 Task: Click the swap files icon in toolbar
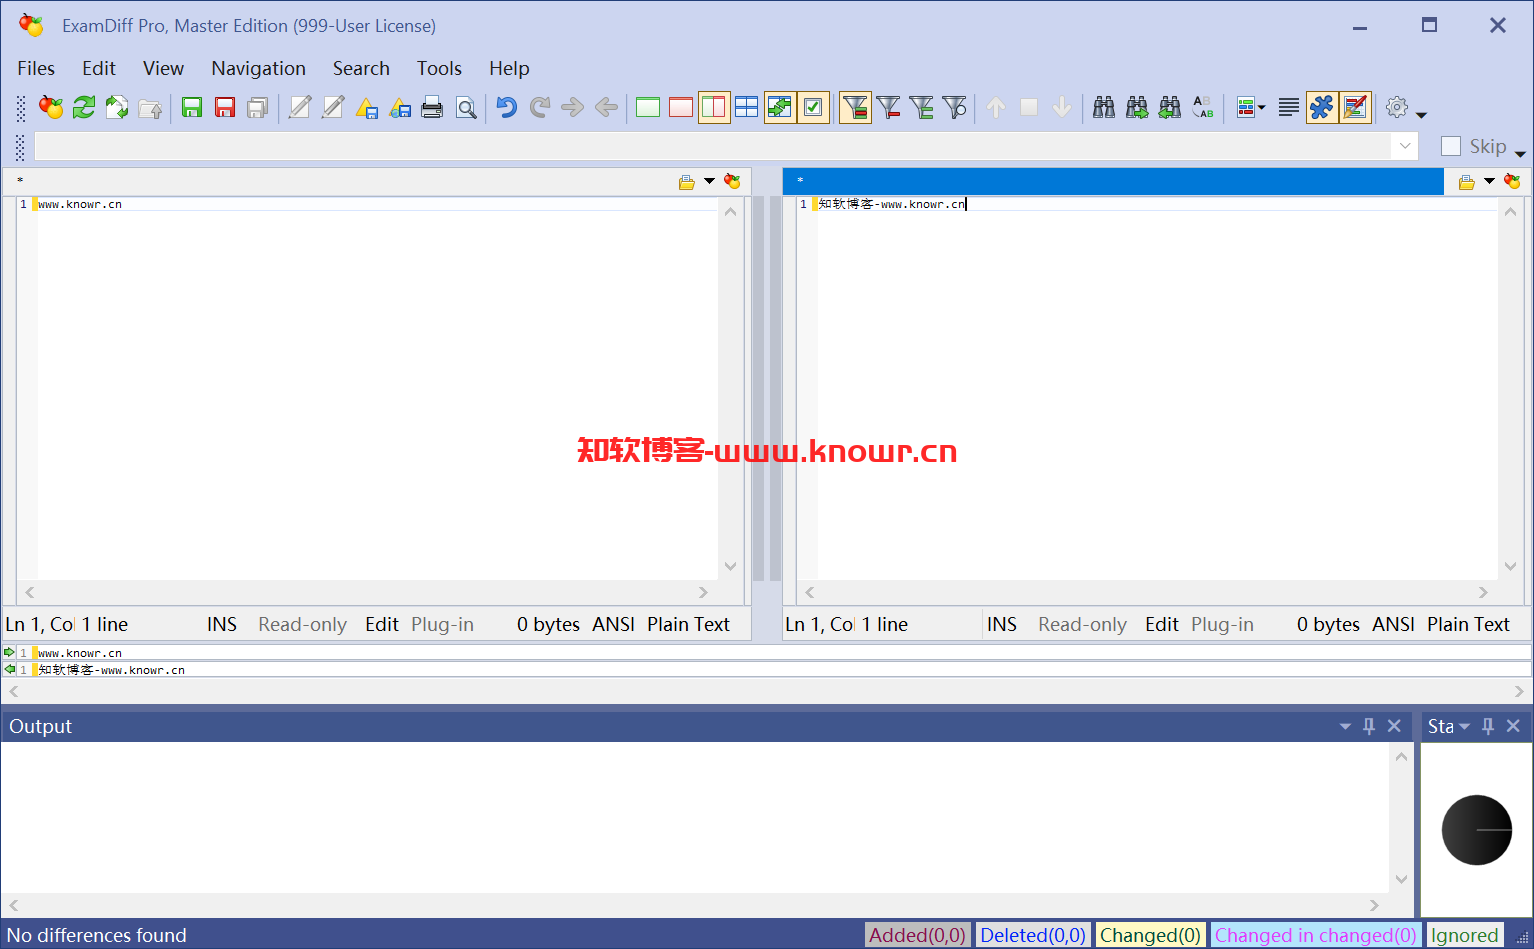pyautogui.click(x=117, y=107)
